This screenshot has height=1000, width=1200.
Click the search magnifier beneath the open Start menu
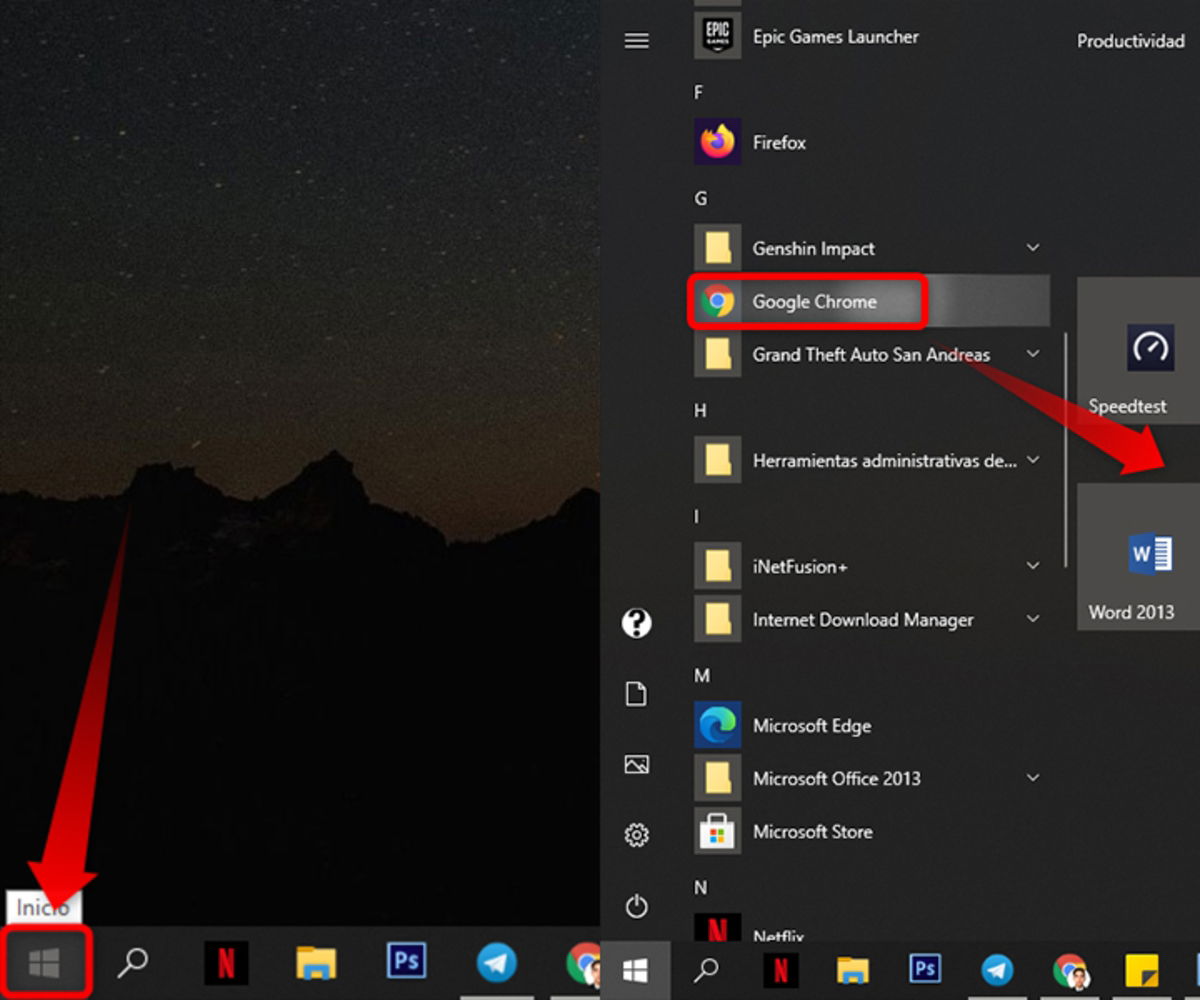707,969
